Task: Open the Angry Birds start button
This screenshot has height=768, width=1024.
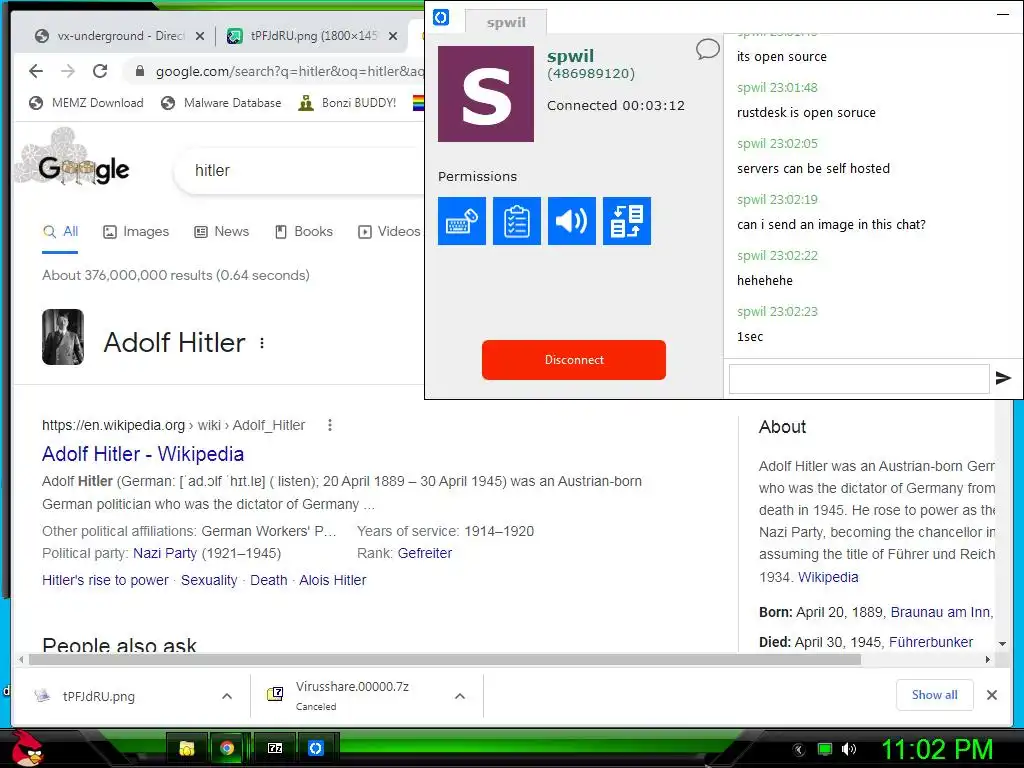Action: 27,748
